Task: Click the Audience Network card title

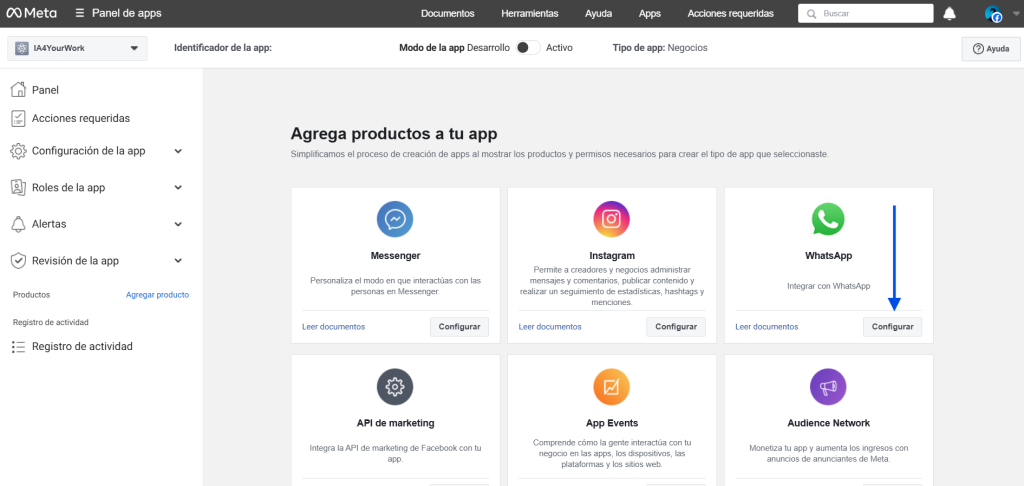Action: 828,423
